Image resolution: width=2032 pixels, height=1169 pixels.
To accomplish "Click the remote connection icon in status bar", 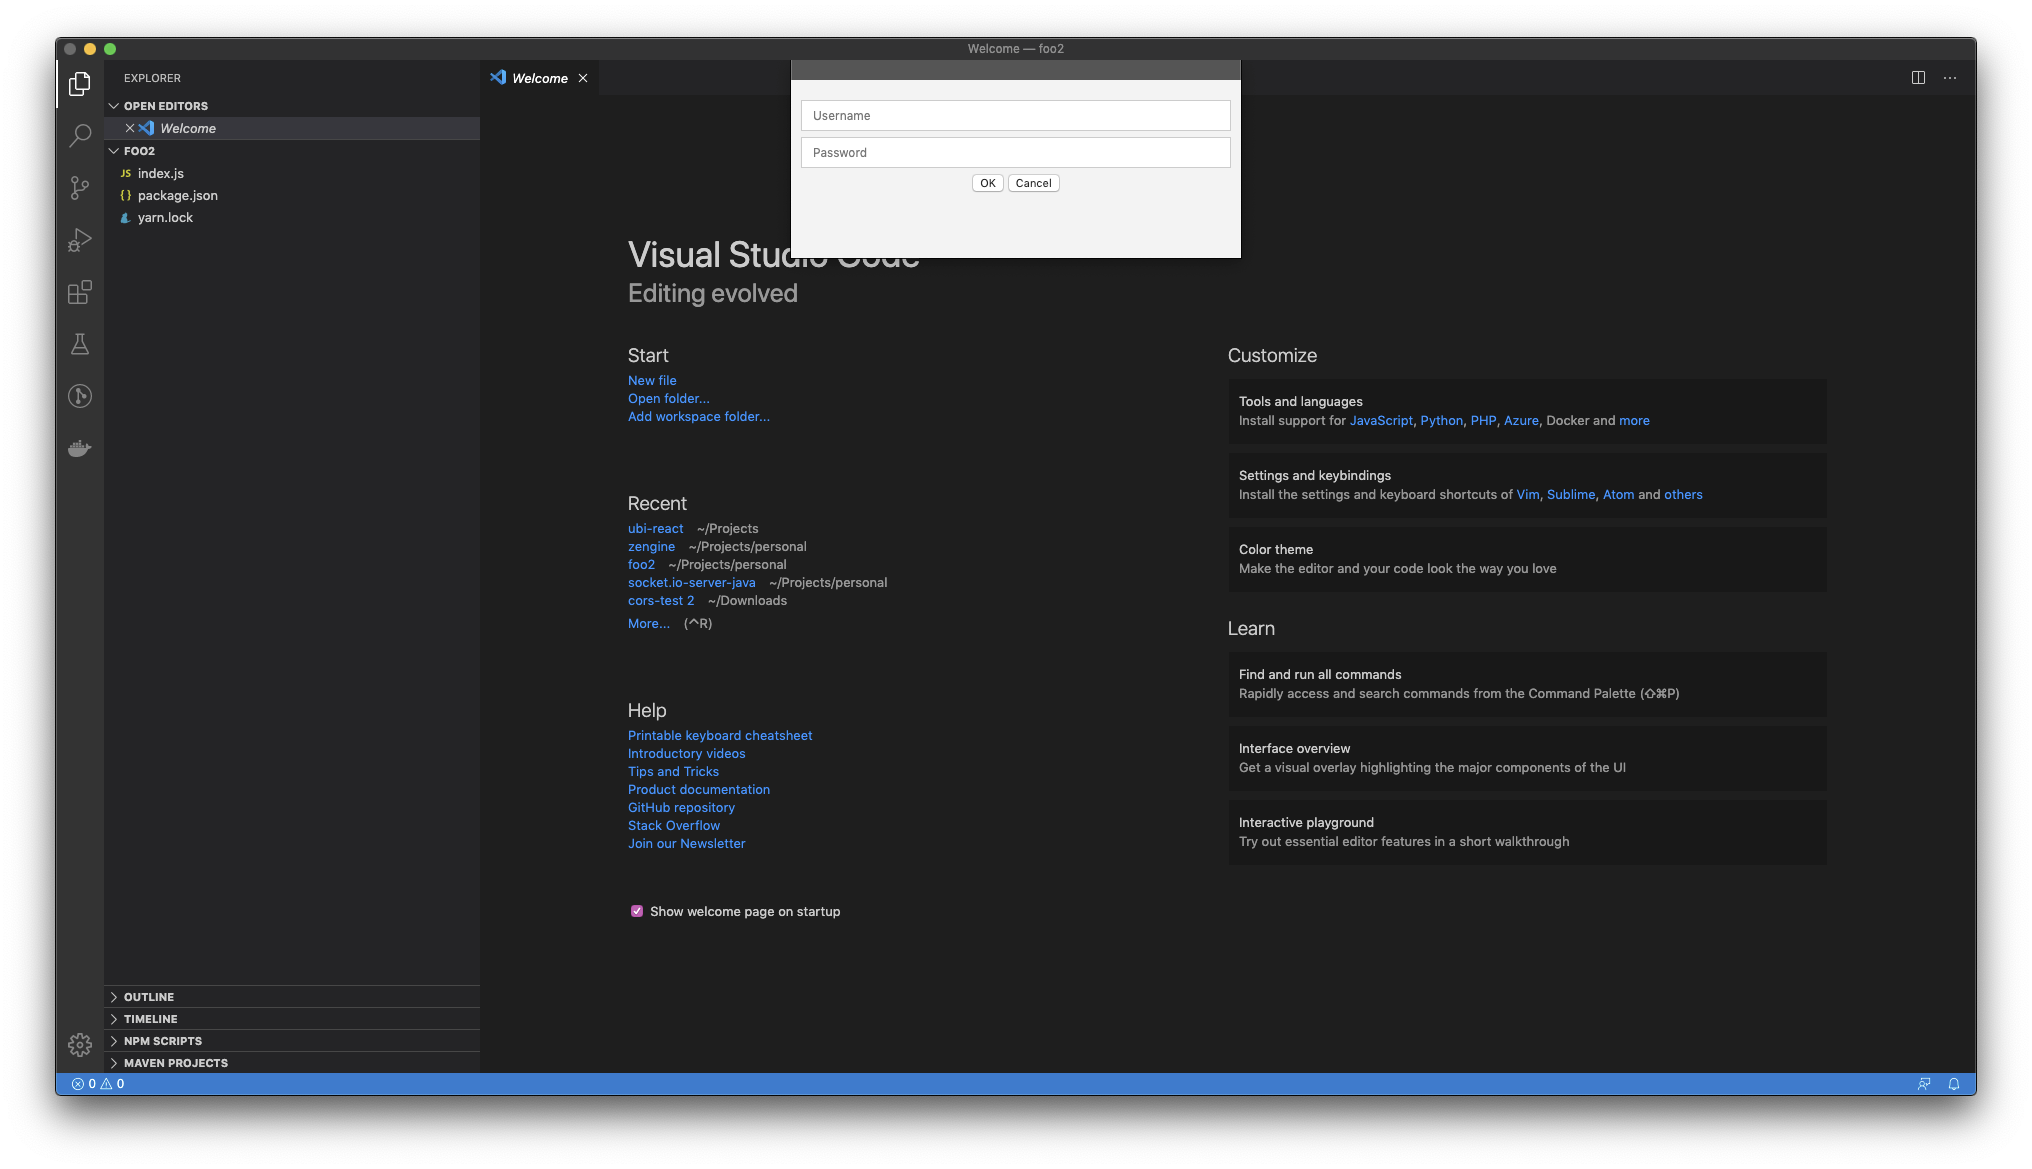I will tap(1924, 1083).
